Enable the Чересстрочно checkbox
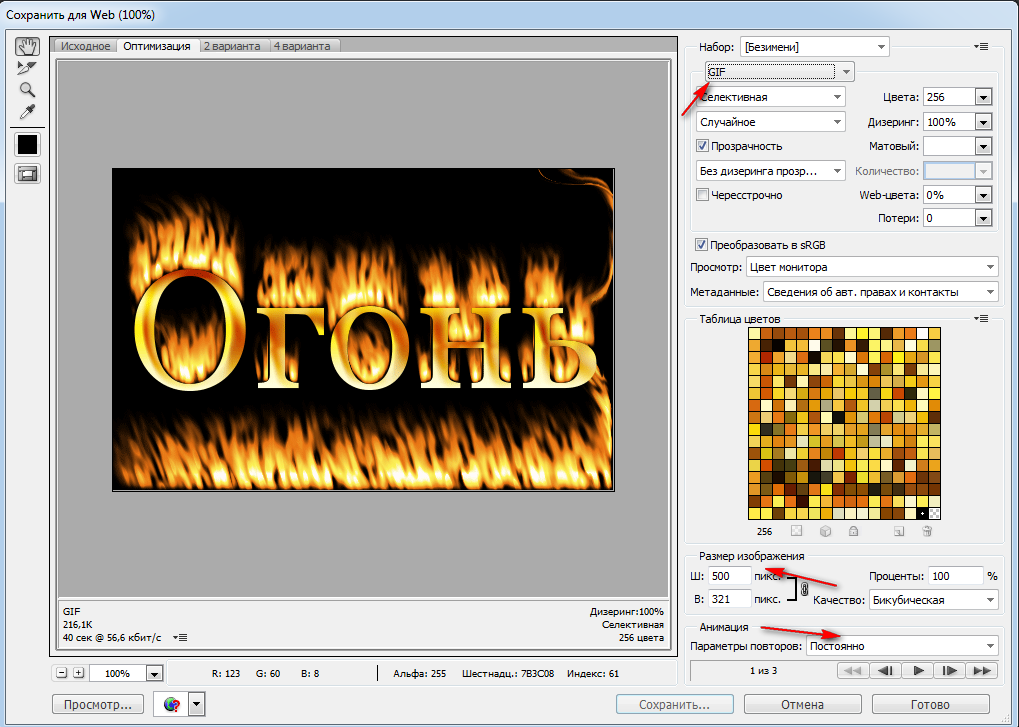 703,195
